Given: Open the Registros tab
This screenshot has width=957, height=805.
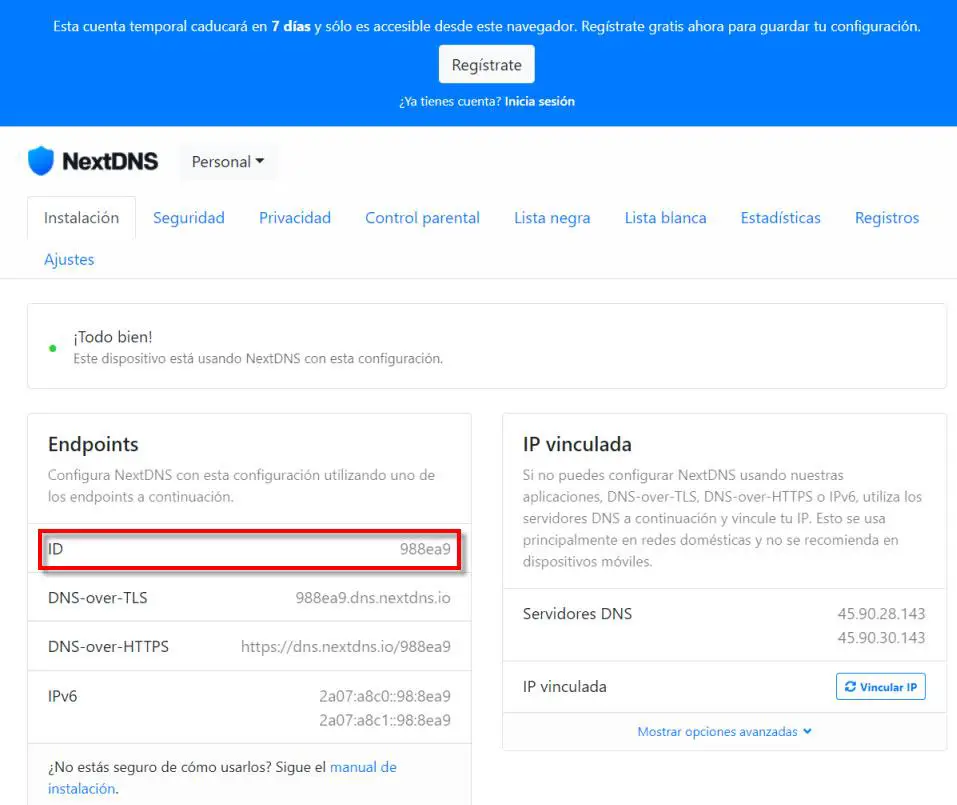Looking at the screenshot, I should (887, 218).
